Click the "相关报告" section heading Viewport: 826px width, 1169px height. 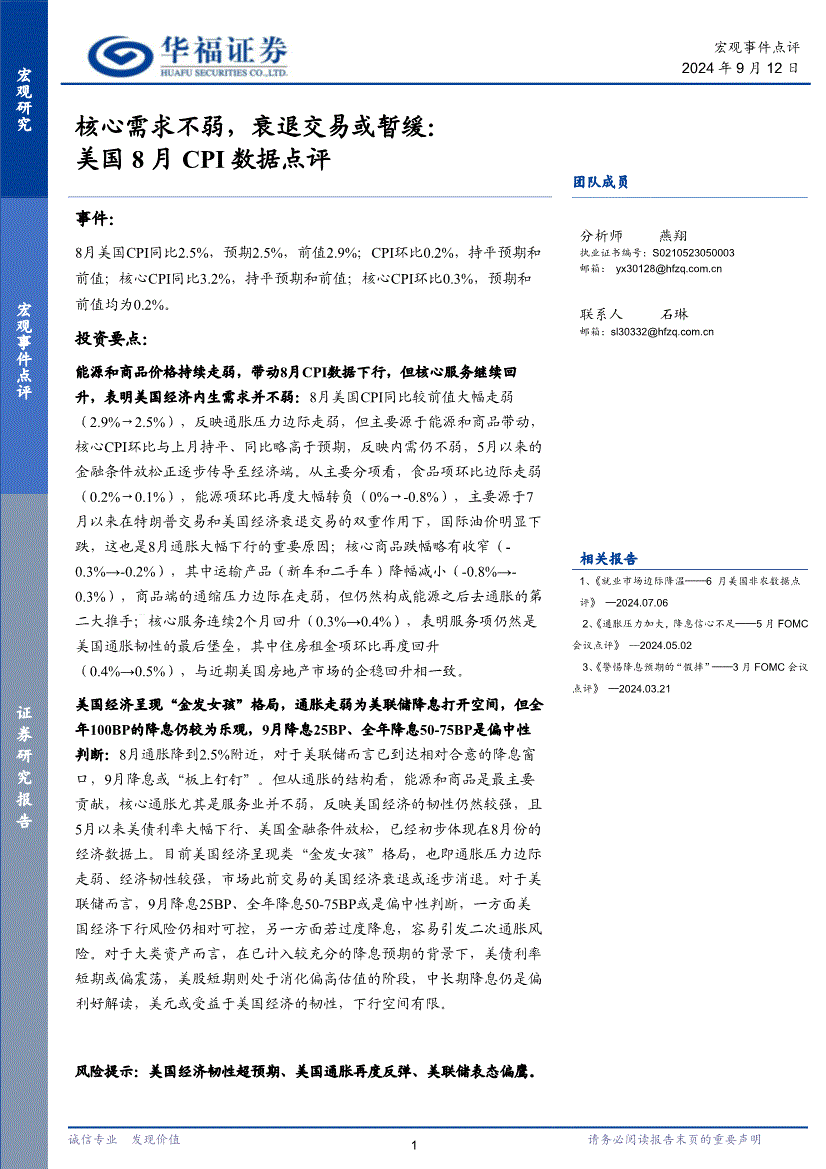(609, 558)
